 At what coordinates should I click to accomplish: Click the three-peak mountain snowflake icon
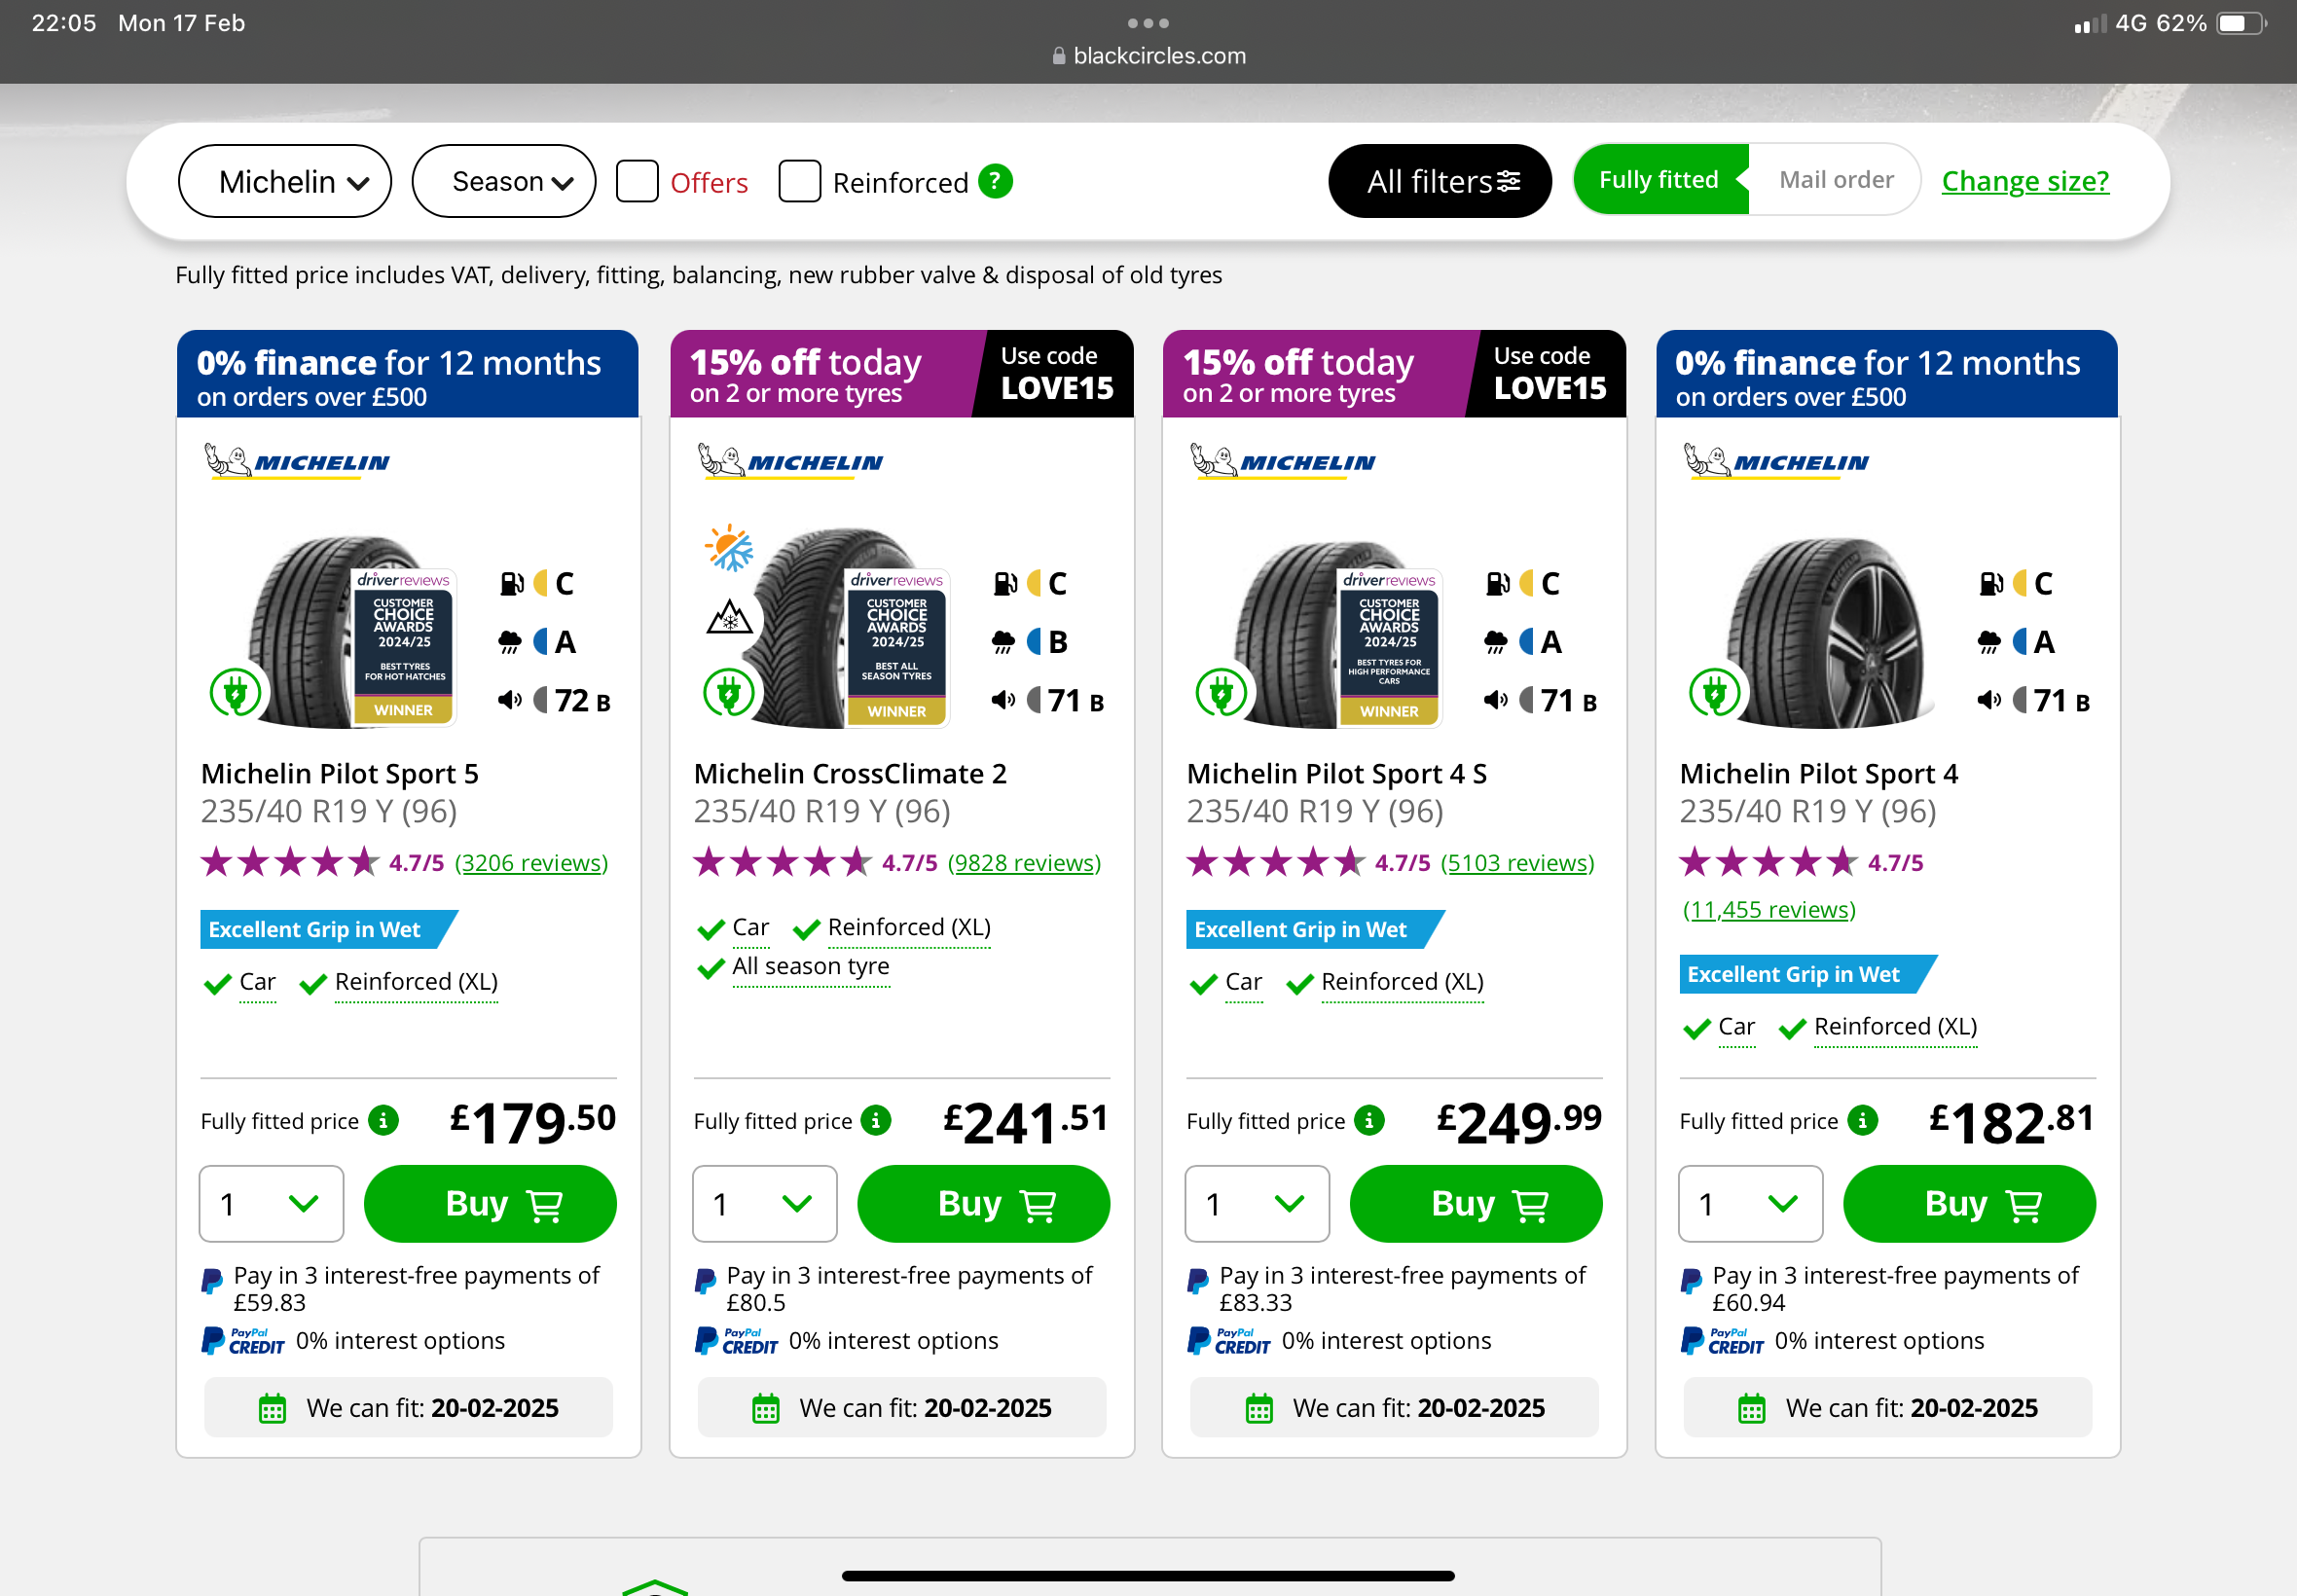coord(729,616)
